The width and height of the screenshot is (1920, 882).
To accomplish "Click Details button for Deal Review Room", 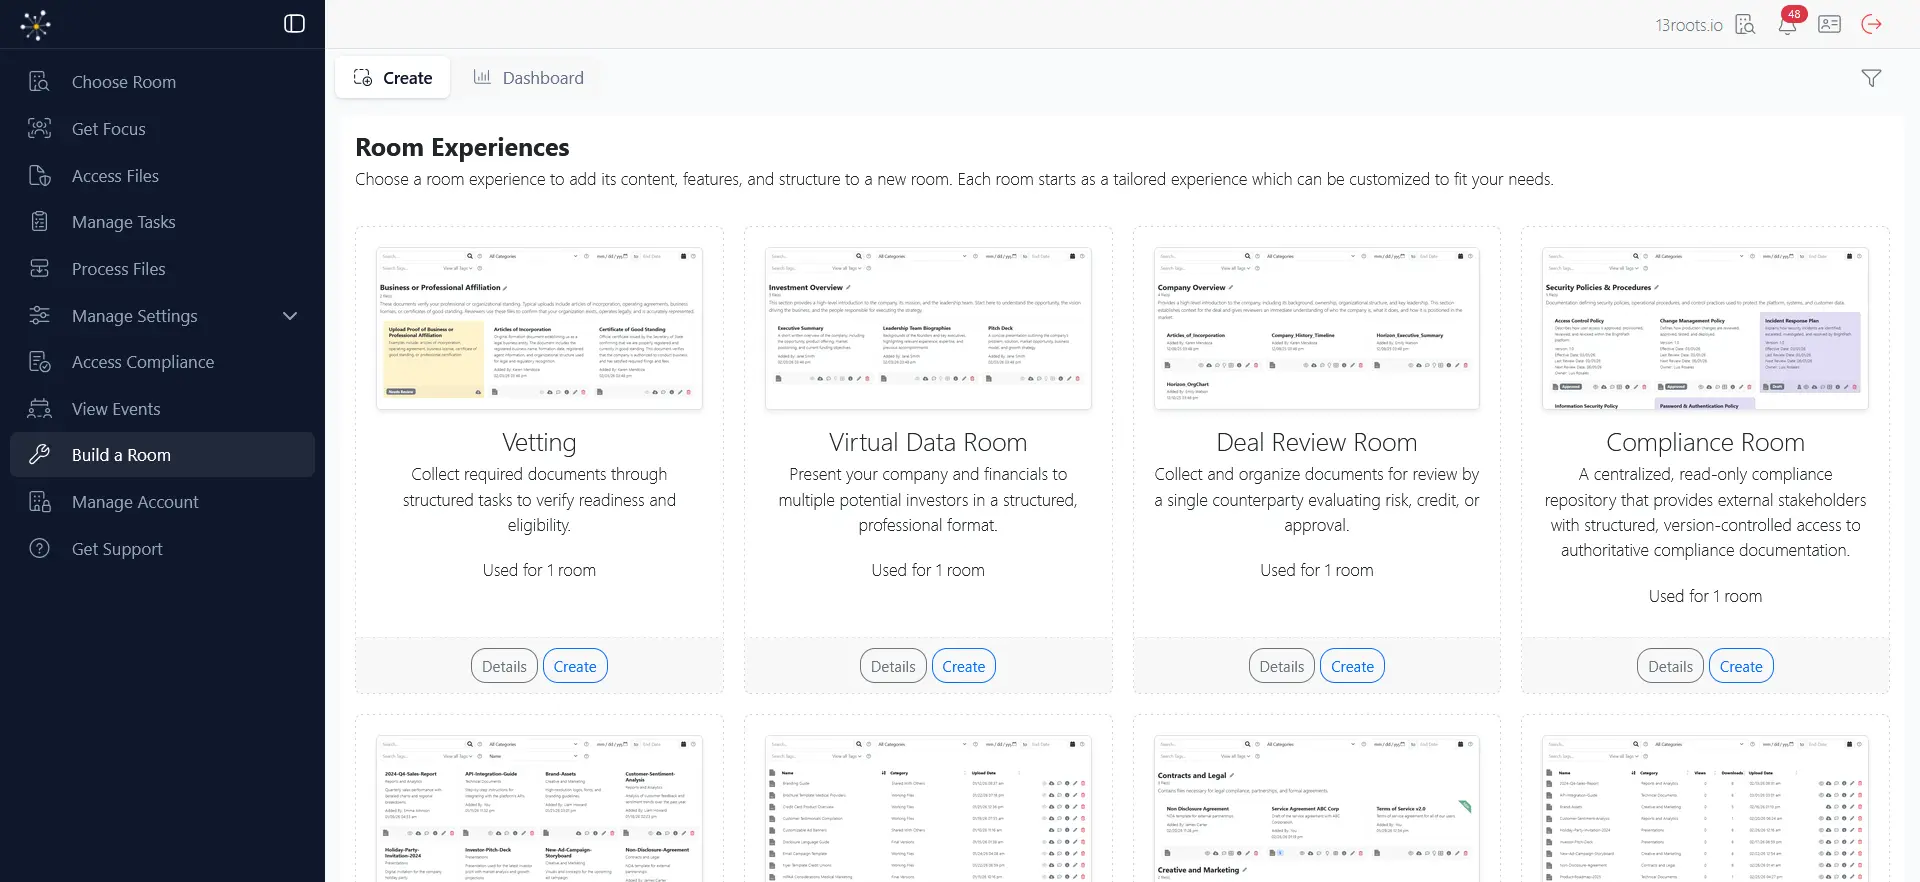I will (x=1282, y=667).
